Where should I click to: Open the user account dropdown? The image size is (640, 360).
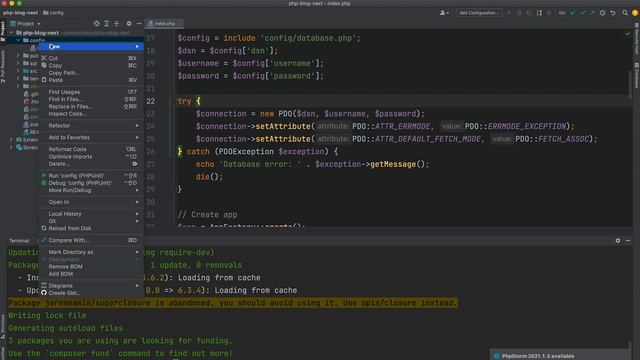point(444,13)
